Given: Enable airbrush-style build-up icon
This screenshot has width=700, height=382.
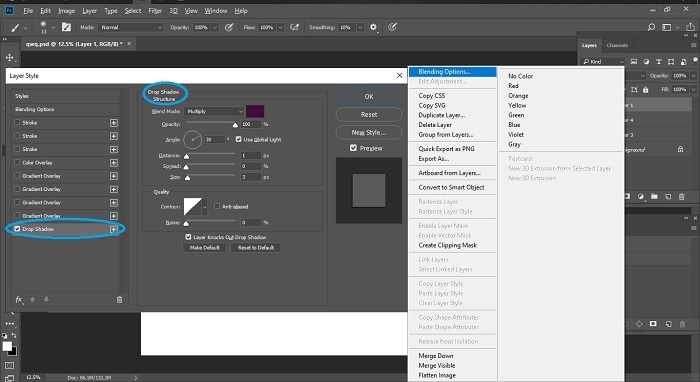Looking at the screenshot, I should coord(295,27).
